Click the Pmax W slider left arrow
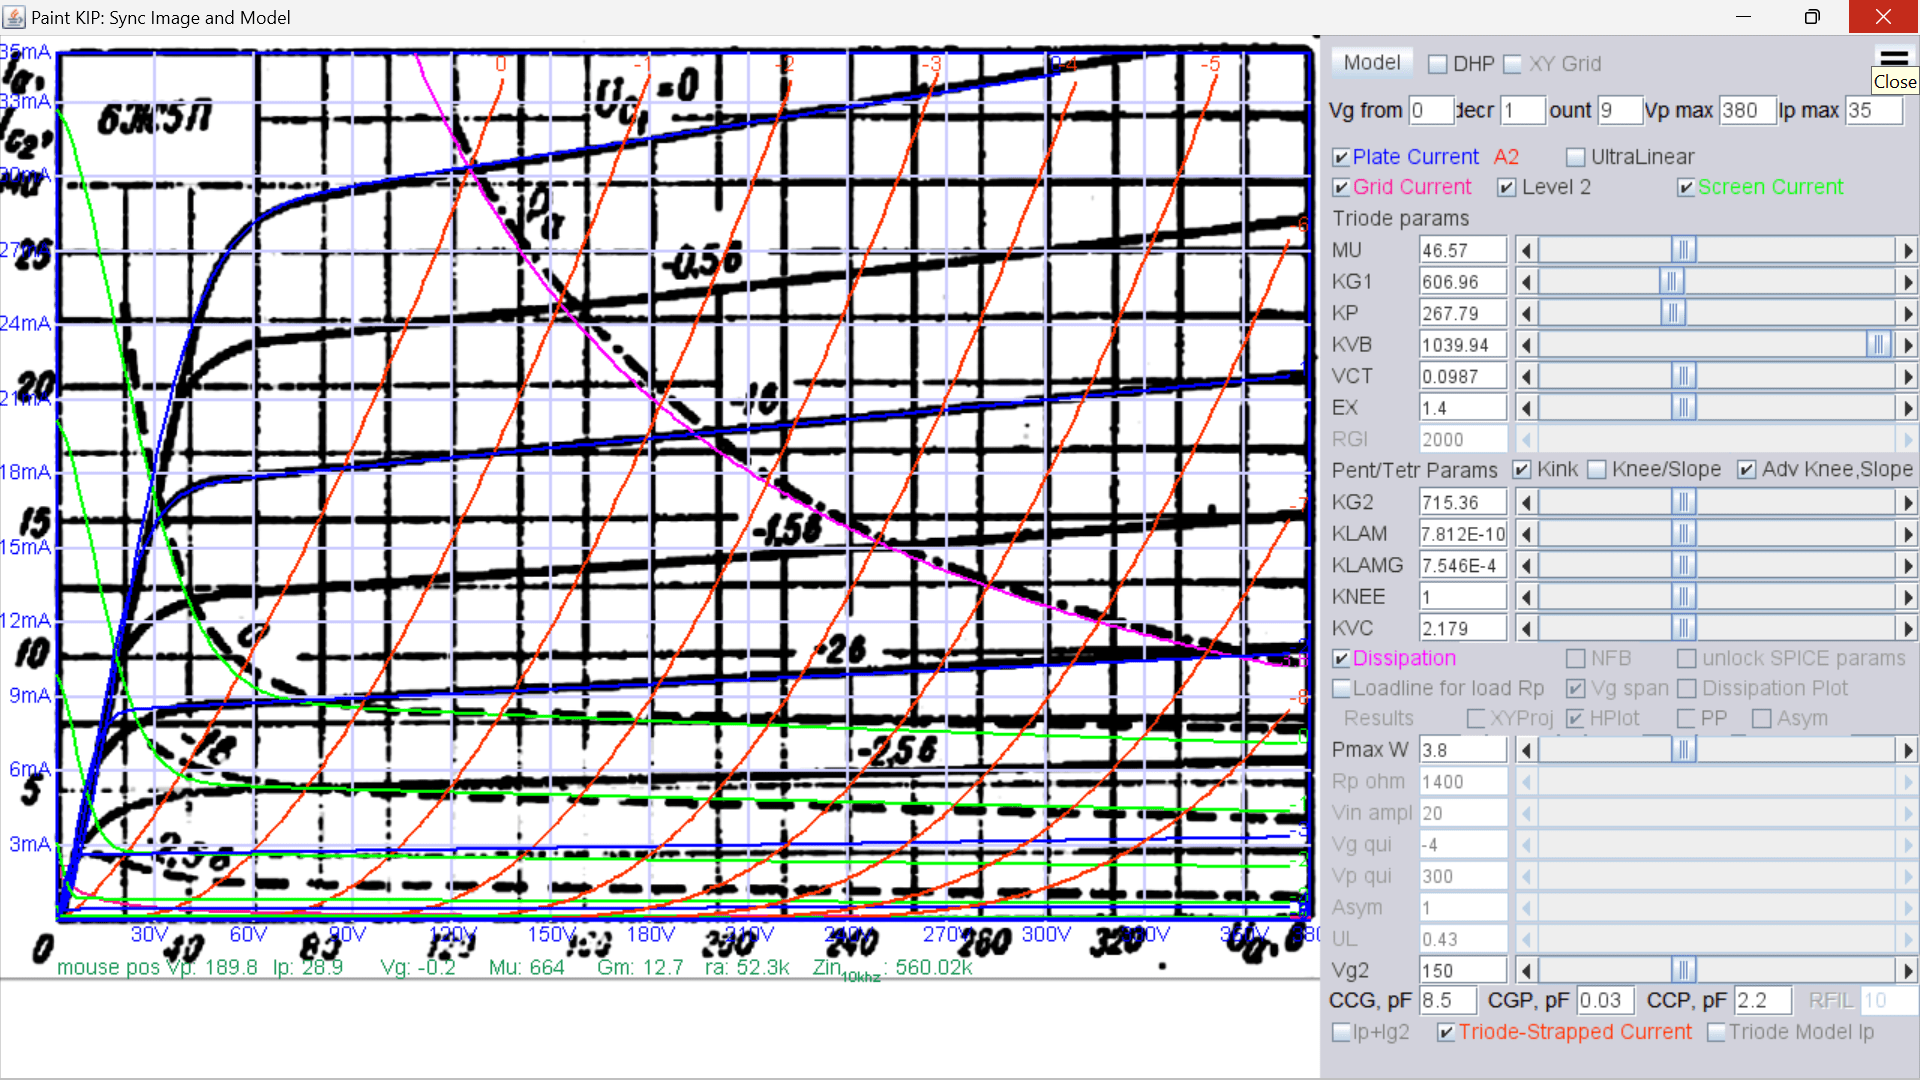The image size is (1920, 1080). (x=1526, y=750)
